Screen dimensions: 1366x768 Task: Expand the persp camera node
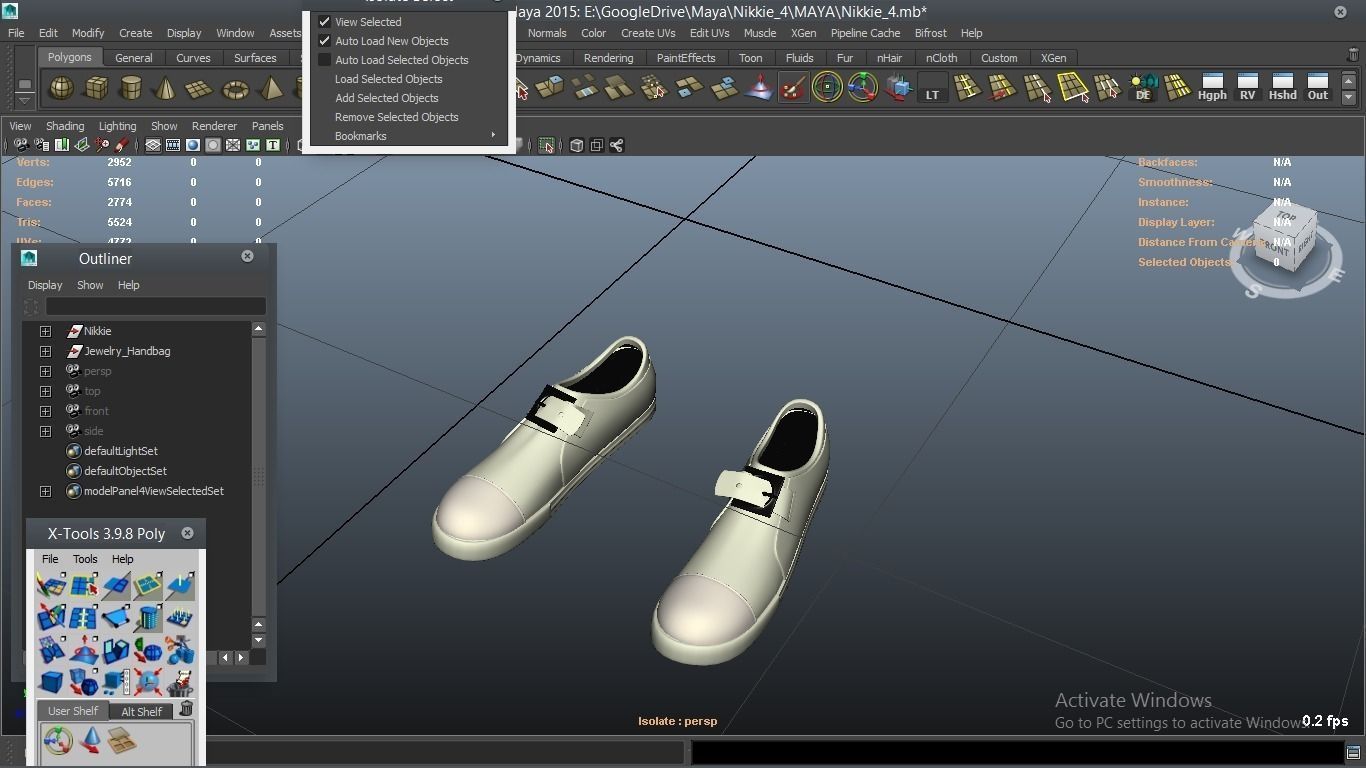coord(45,371)
